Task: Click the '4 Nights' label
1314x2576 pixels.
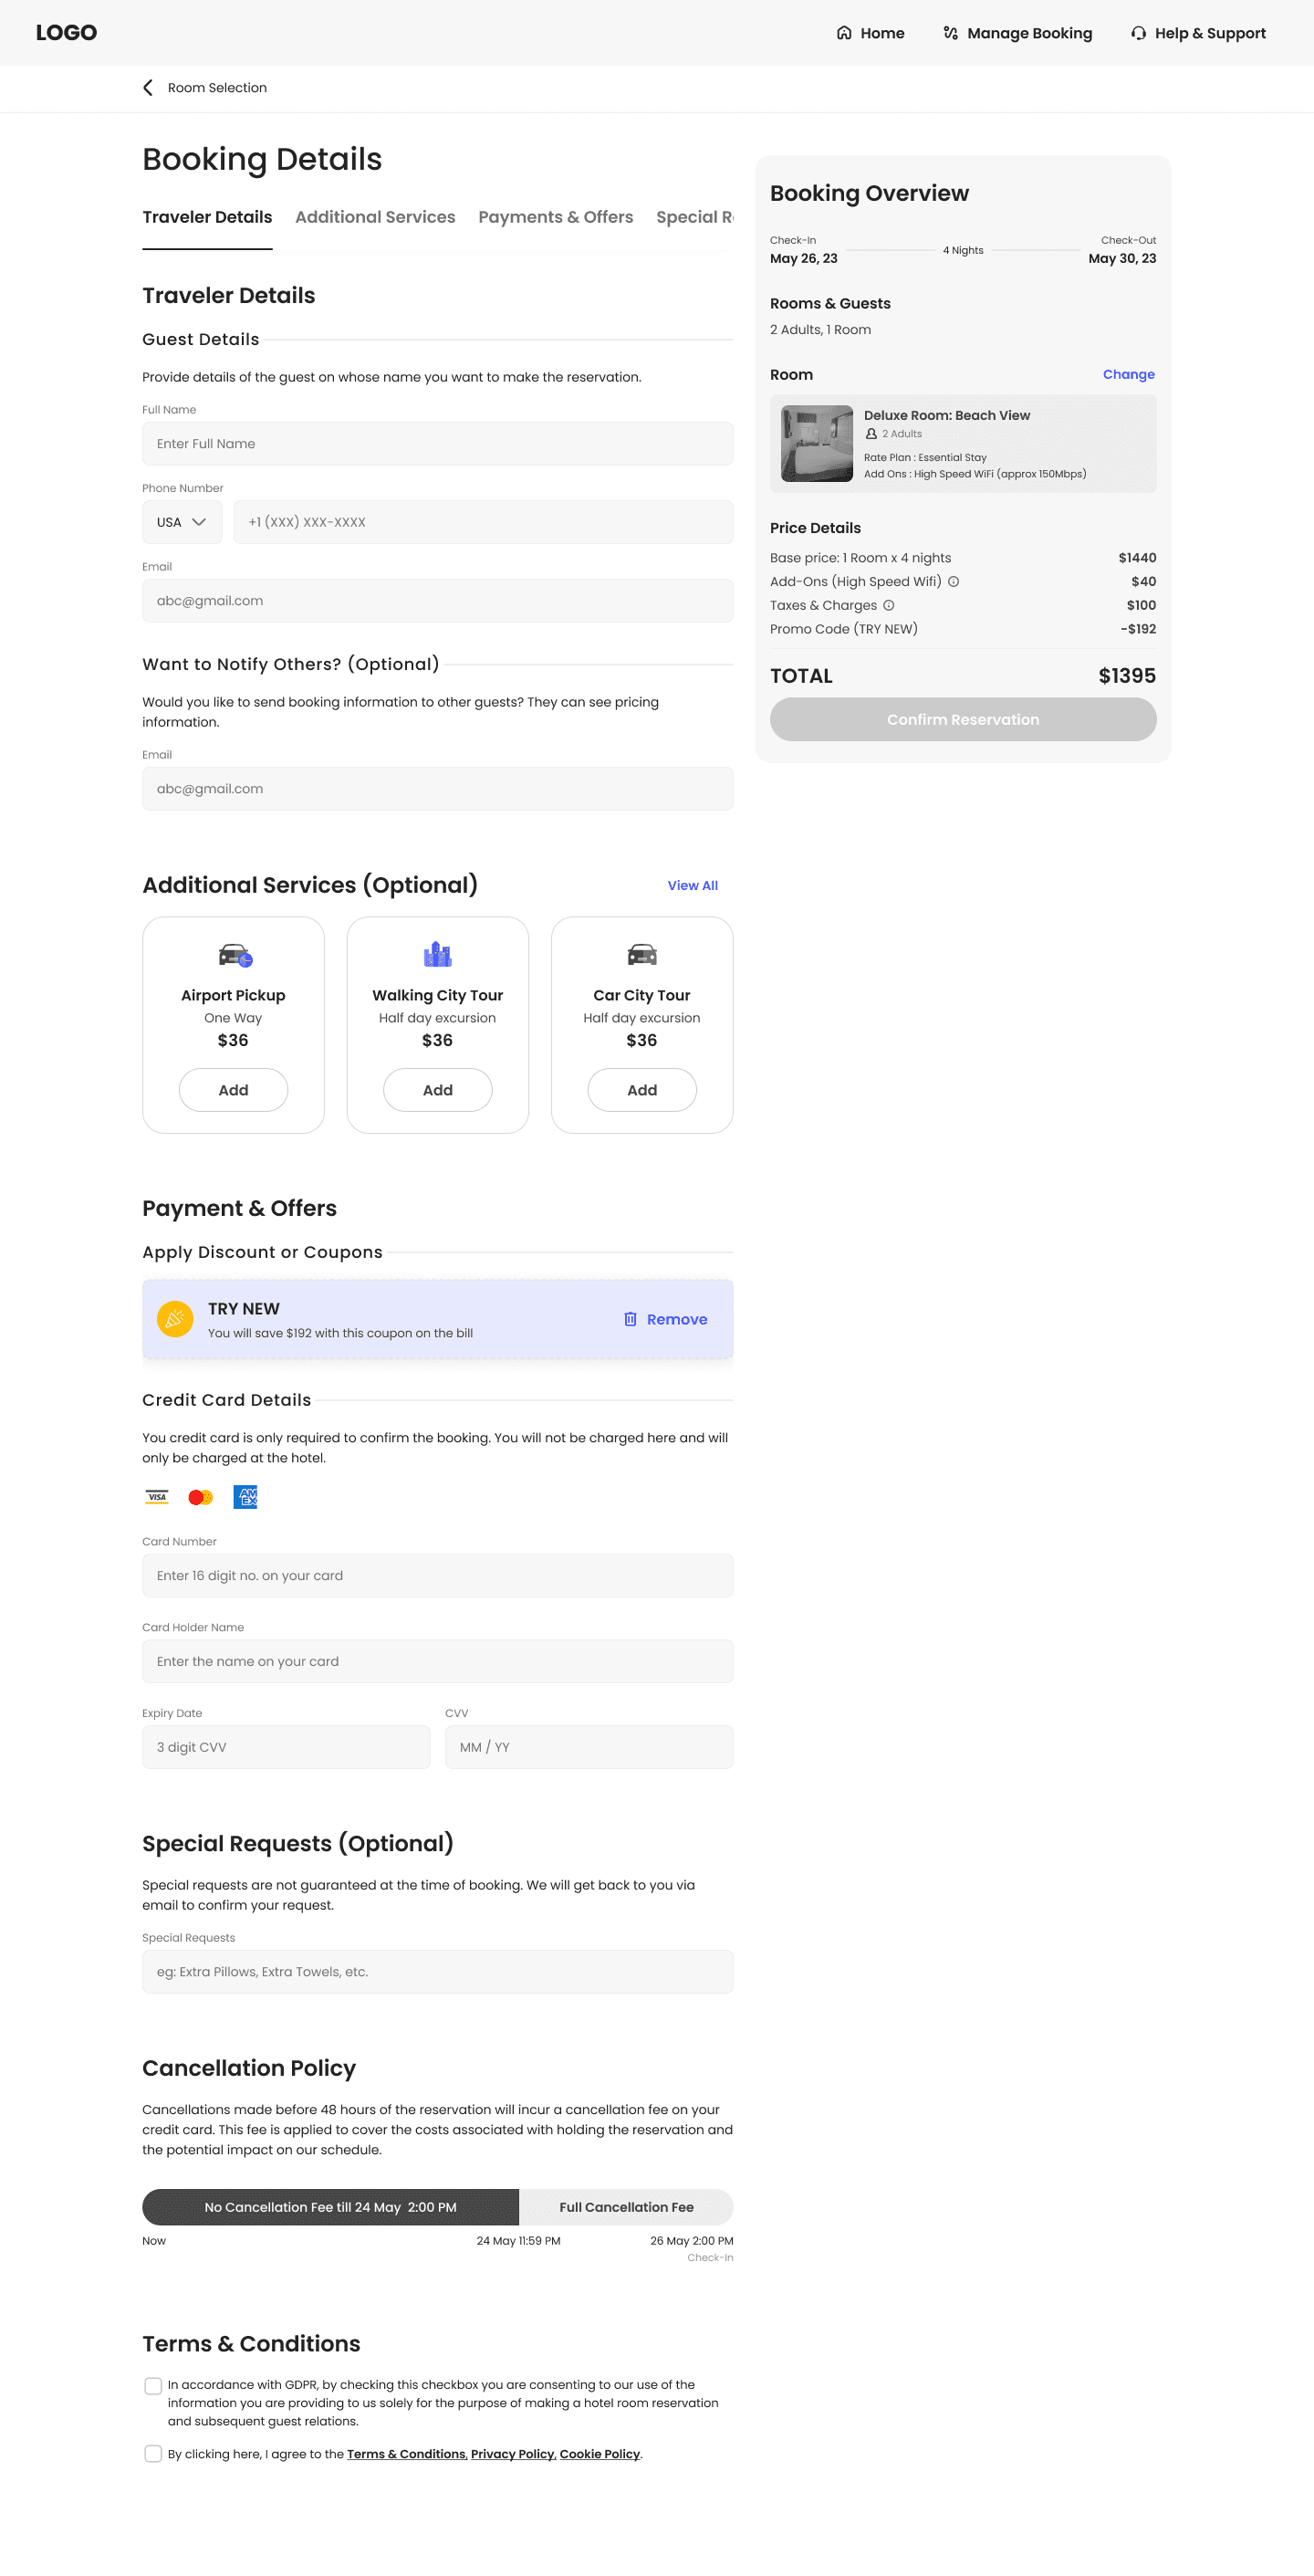Action: (963, 250)
